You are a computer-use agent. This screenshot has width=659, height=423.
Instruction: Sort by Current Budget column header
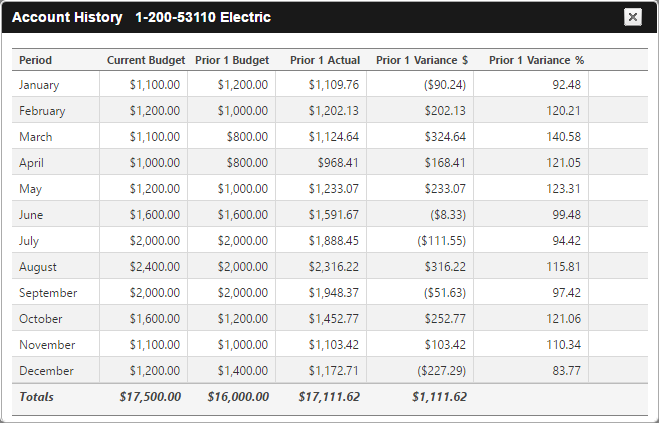pyautogui.click(x=146, y=60)
